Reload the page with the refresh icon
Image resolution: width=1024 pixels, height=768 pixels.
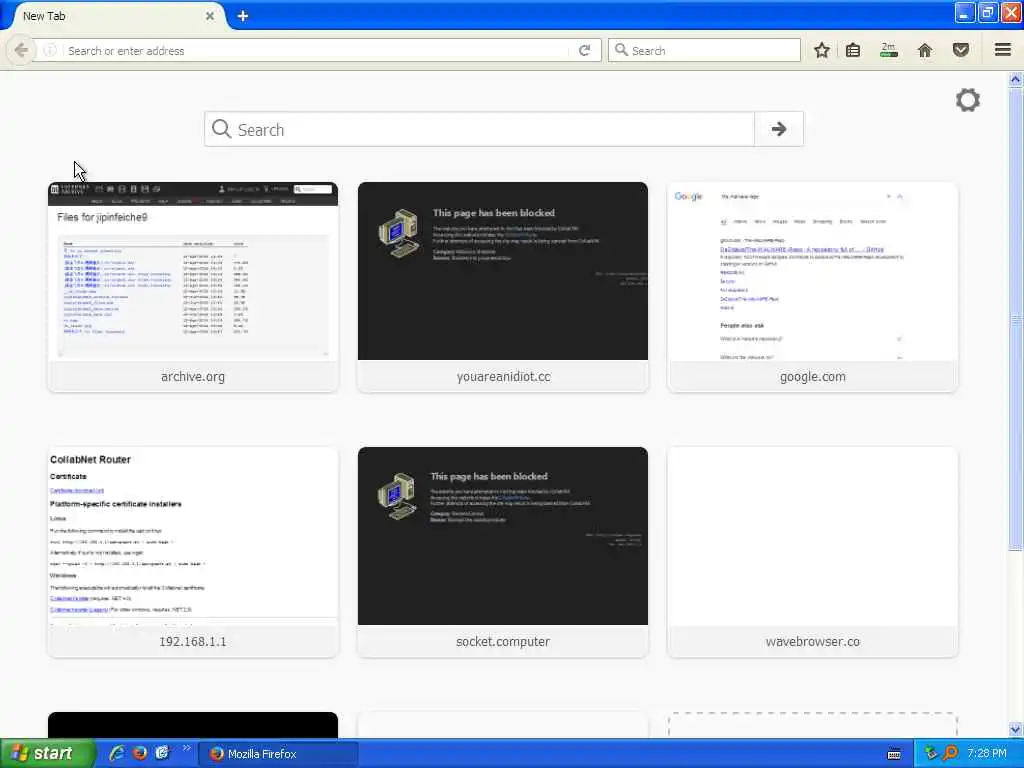coord(584,50)
